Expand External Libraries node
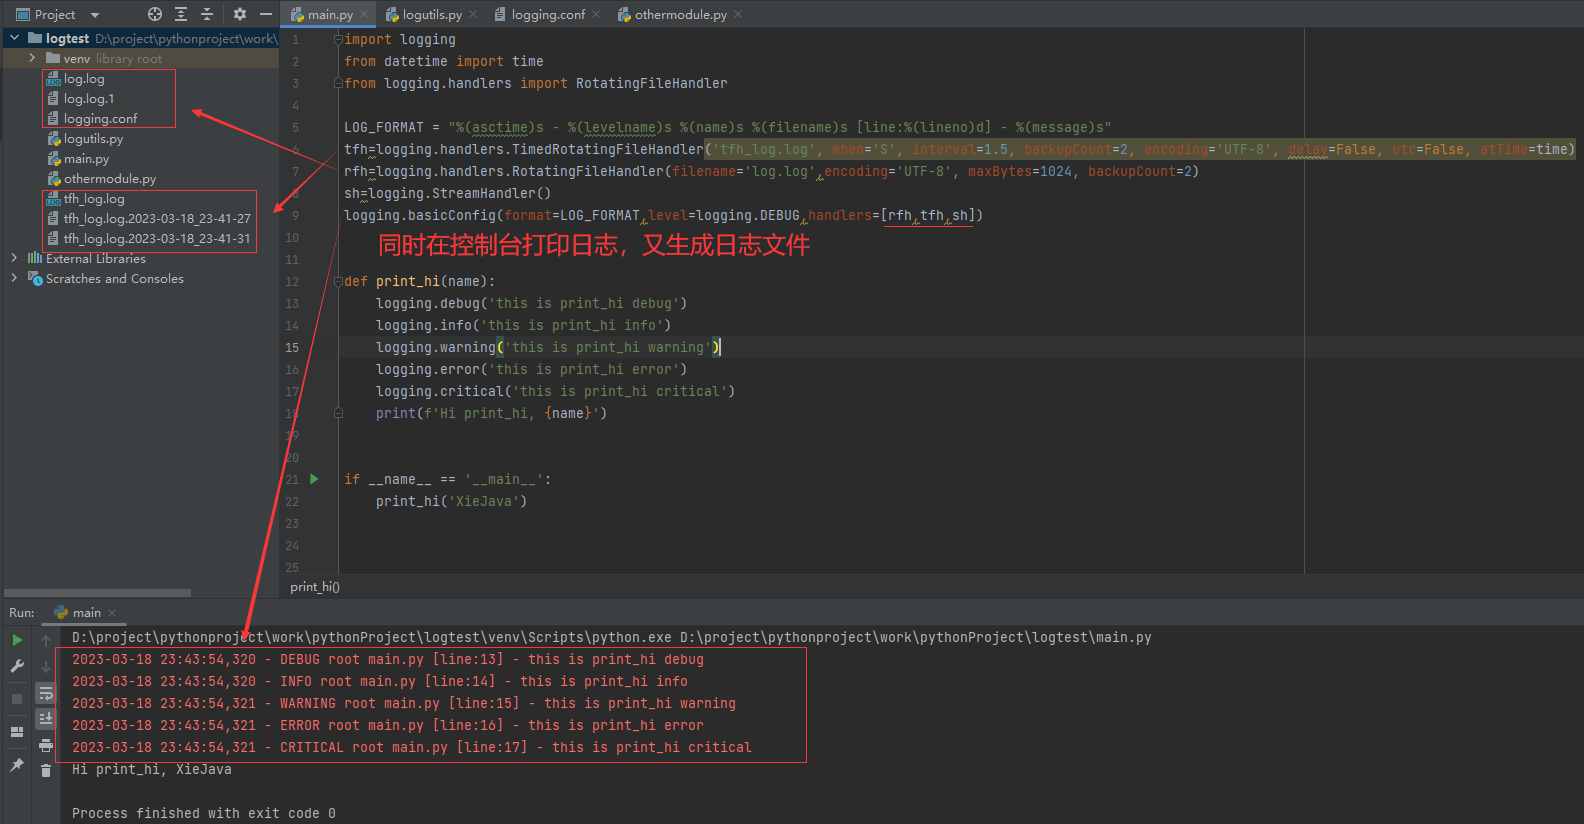The image size is (1584, 824). coord(14,258)
